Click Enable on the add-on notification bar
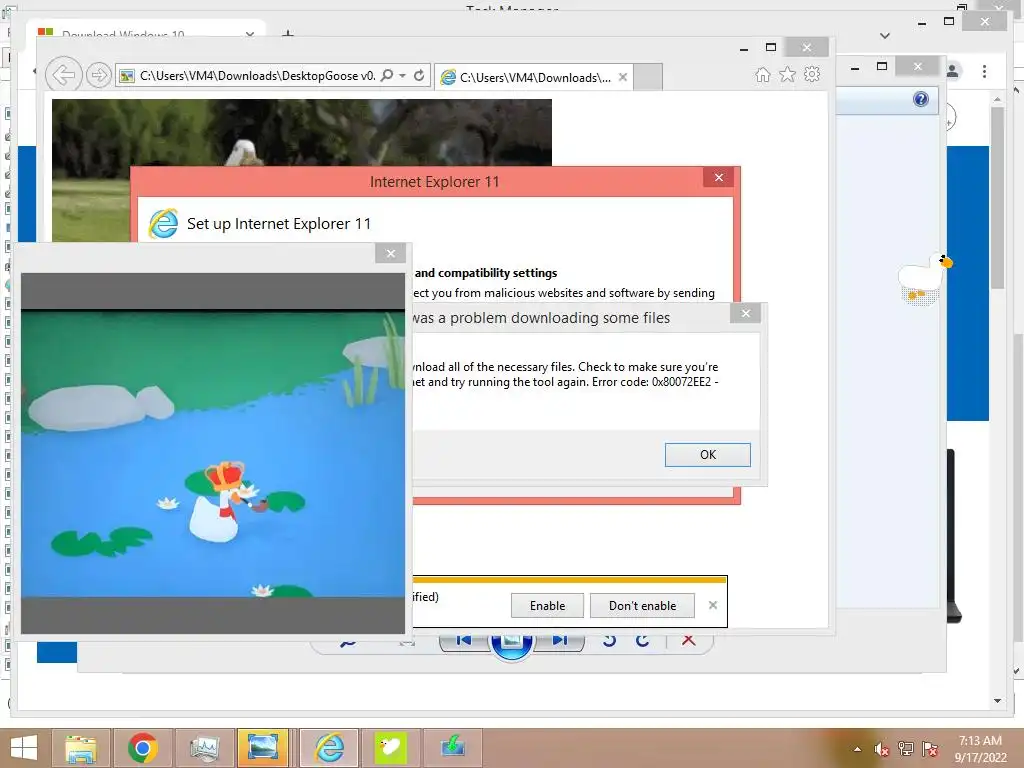The image size is (1024, 768). coord(547,605)
